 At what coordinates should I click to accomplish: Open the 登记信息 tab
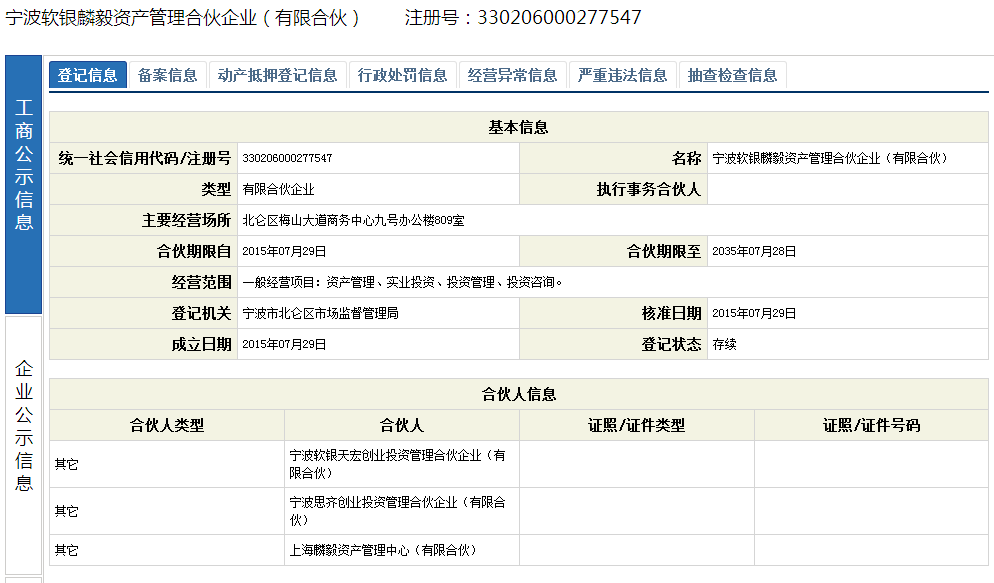click(x=88, y=75)
